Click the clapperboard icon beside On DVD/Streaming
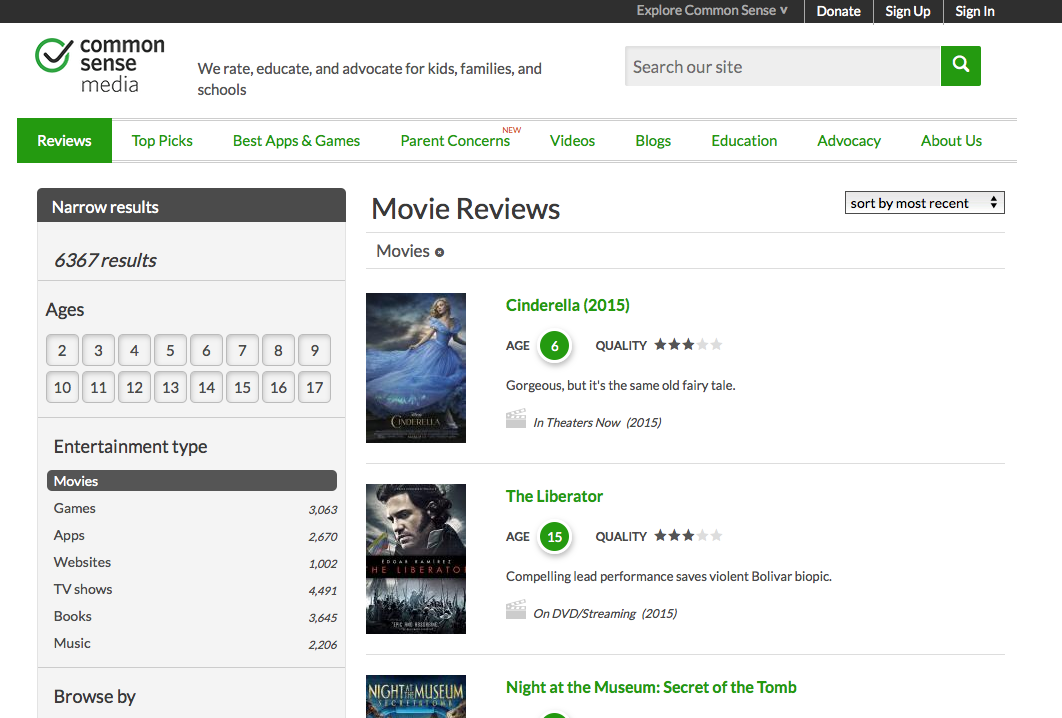Screen dimensions: 1062x718 click(x=515, y=610)
